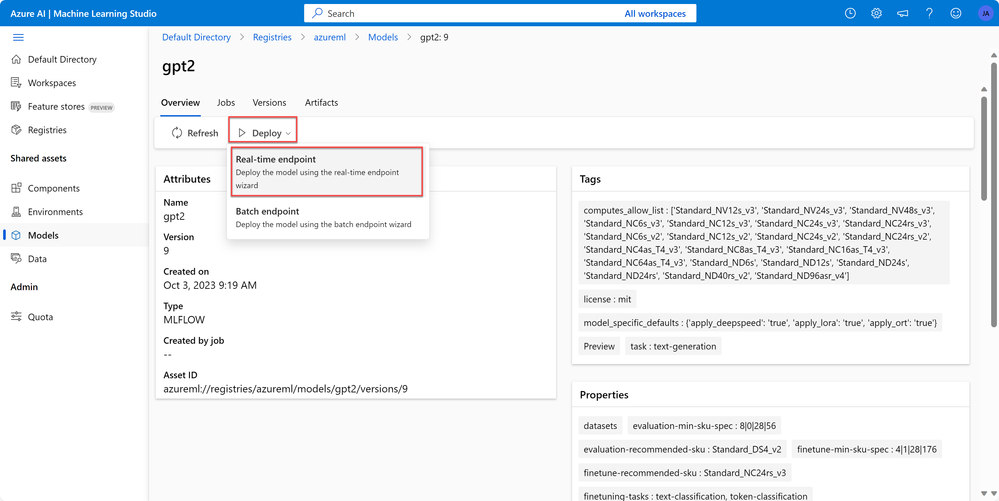This screenshot has width=999, height=501.
Task: Switch to the Jobs tab
Action: tap(226, 103)
